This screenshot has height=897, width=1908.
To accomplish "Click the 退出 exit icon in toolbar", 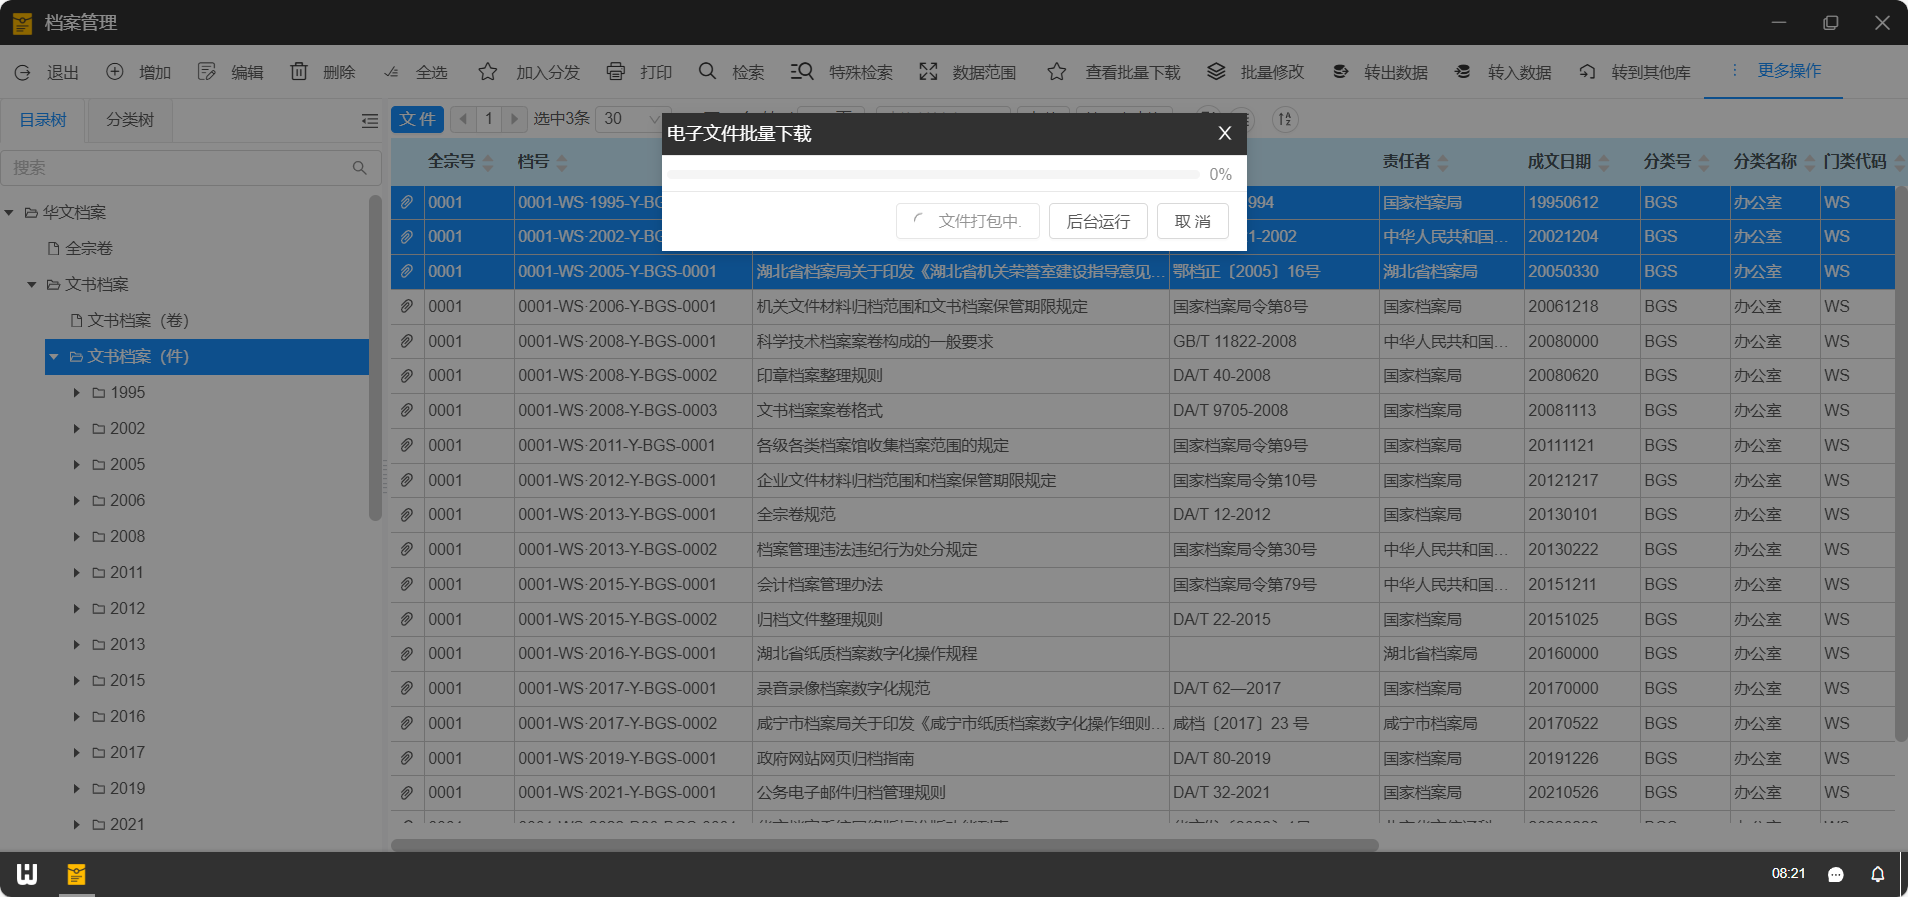I will [22, 72].
